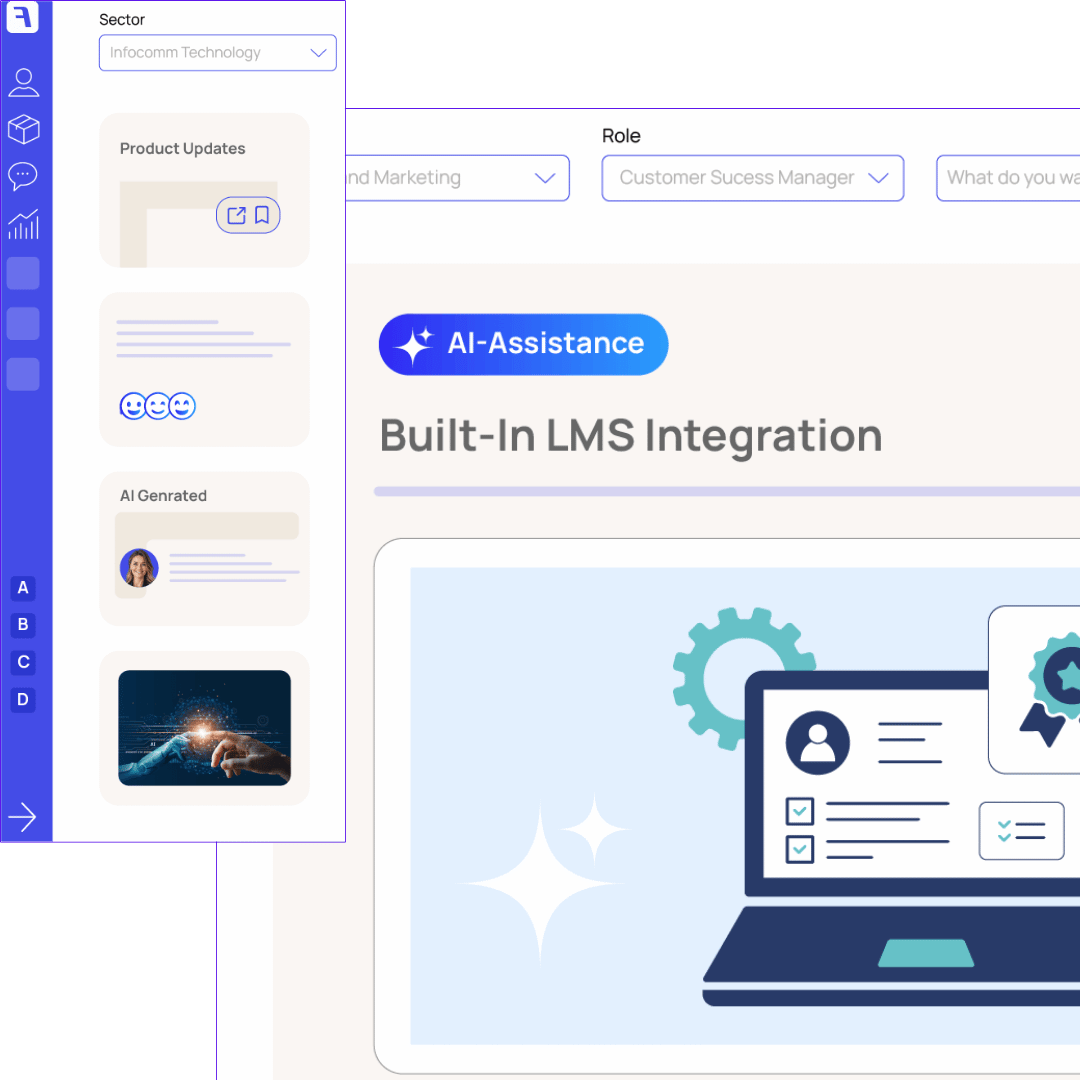
Task: Click the app logo in the sidebar
Action: pos(22,17)
